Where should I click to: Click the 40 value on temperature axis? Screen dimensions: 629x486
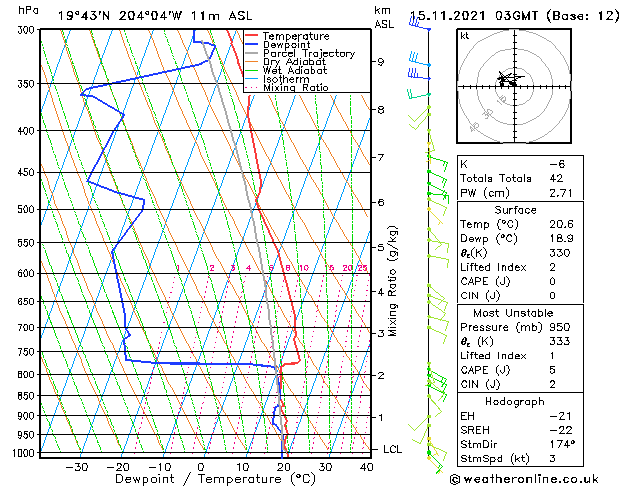coord(367,468)
